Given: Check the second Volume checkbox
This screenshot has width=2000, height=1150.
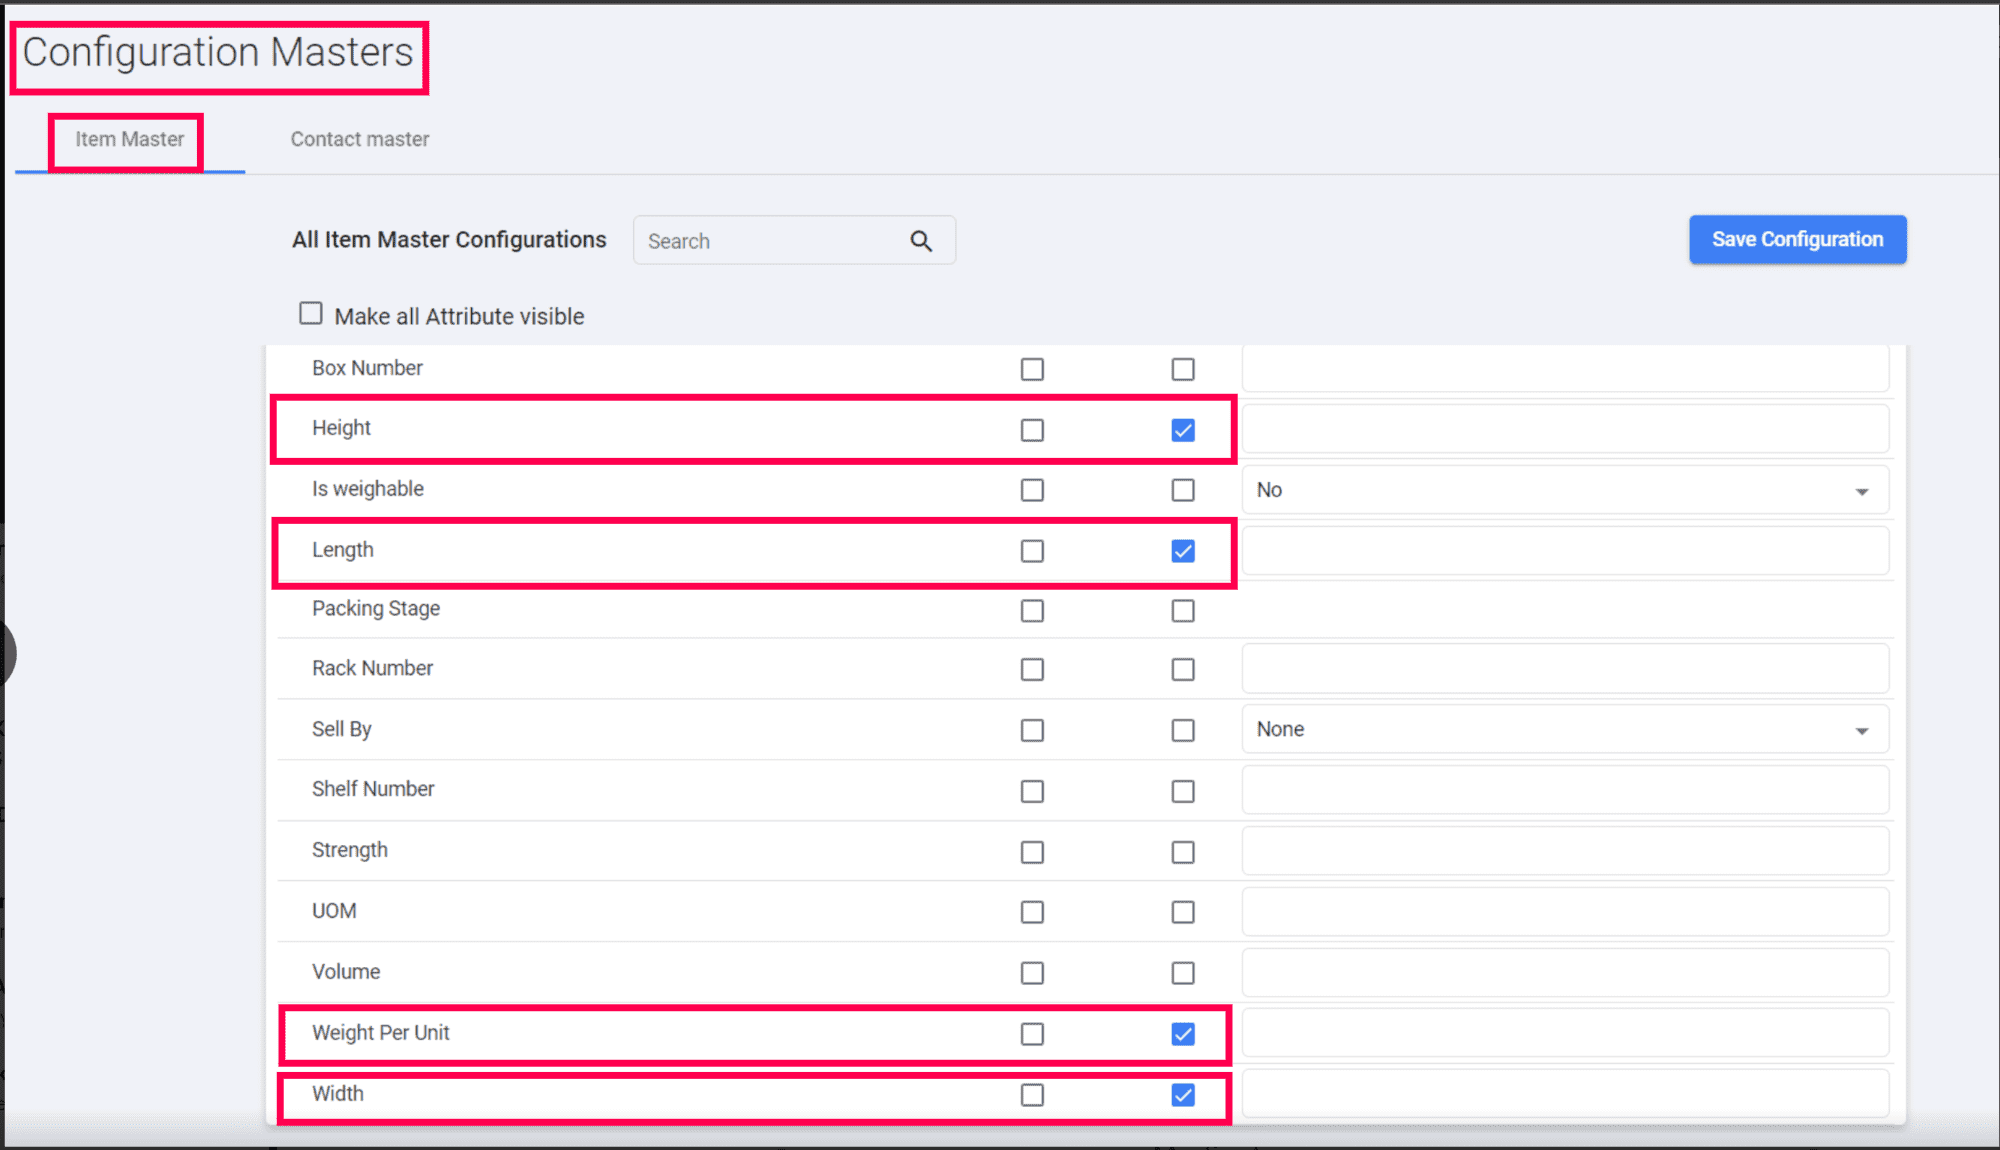Looking at the screenshot, I should (x=1183, y=973).
